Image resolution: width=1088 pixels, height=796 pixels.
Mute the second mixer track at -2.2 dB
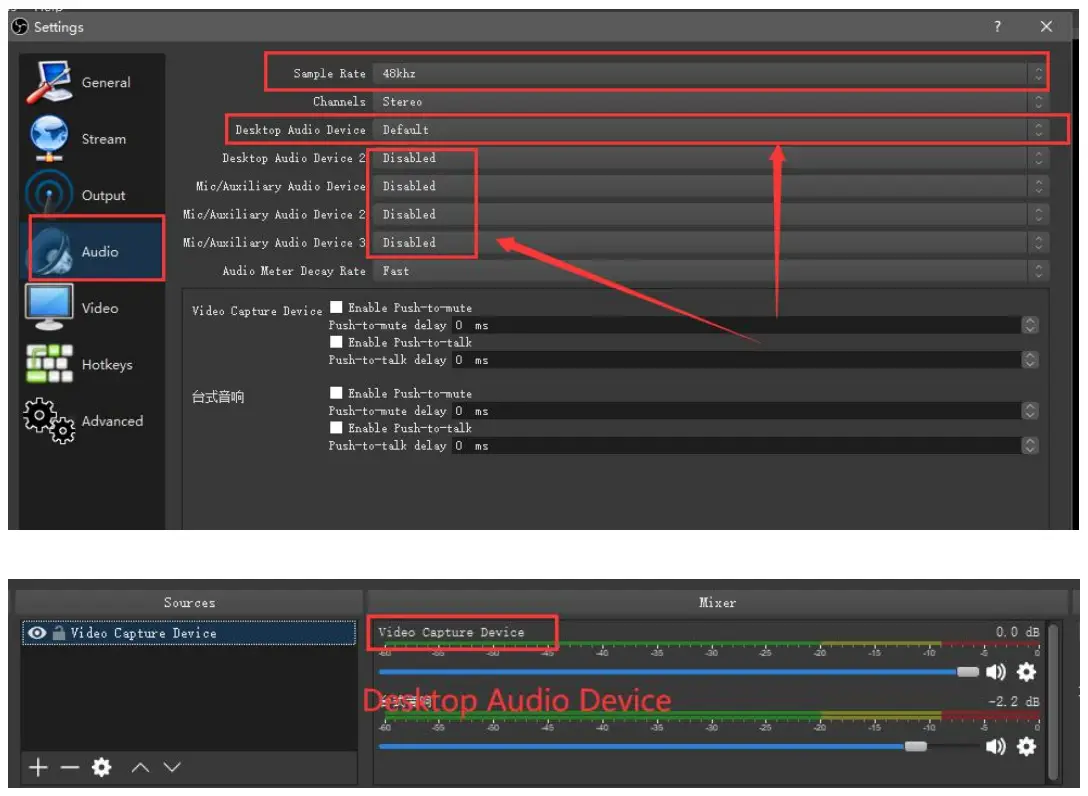click(995, 746)
